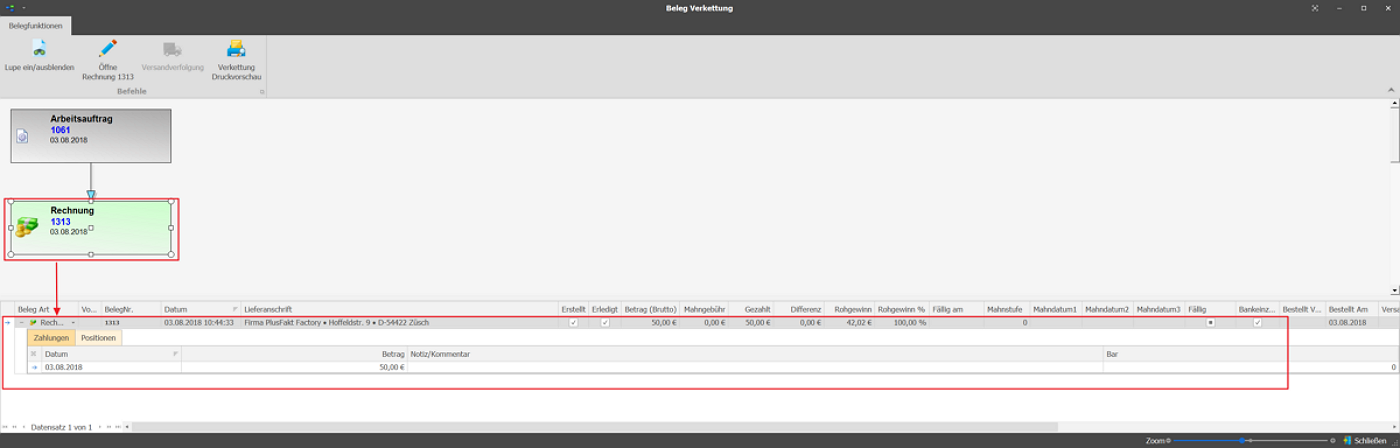The width and height of the screenshot is (1400, 448).
Task: Open ribbon display options icon in title bar
Action: [x=1315, y=8]
